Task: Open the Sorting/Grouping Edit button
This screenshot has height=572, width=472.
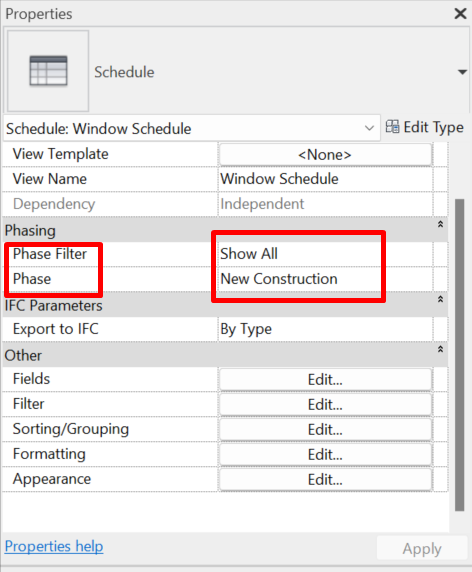Action: point(325,429)
